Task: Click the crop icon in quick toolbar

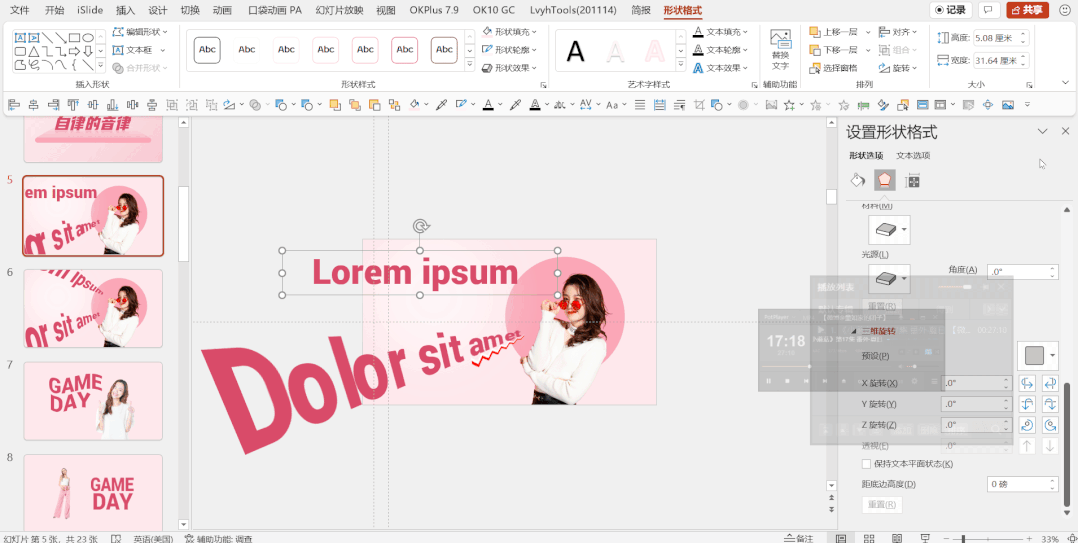Action: coord(700,105)
